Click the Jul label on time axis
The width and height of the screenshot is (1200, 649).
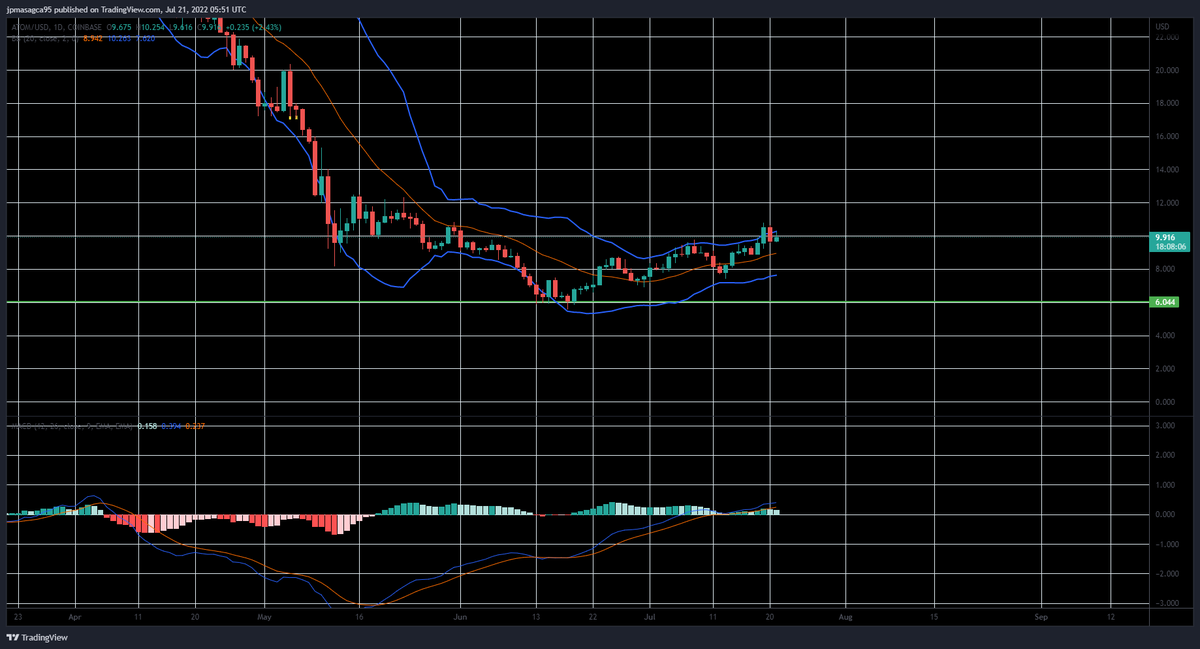pos(651,618)
